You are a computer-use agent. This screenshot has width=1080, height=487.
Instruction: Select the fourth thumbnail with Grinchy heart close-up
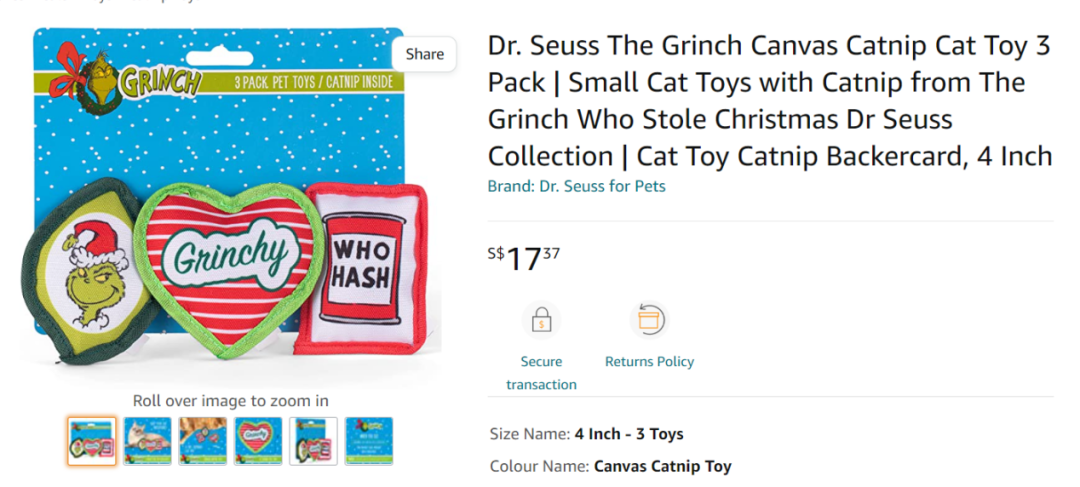click(258, 441)
